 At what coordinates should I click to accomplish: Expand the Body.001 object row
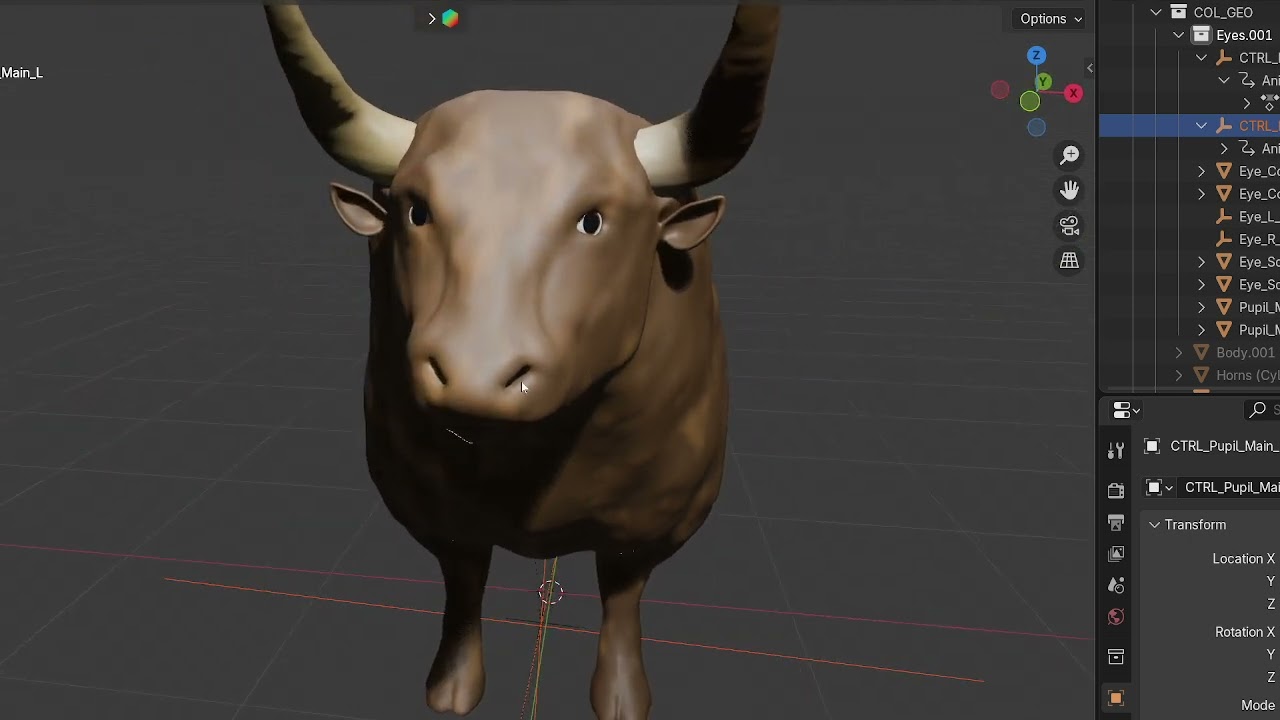(1179, 353)
